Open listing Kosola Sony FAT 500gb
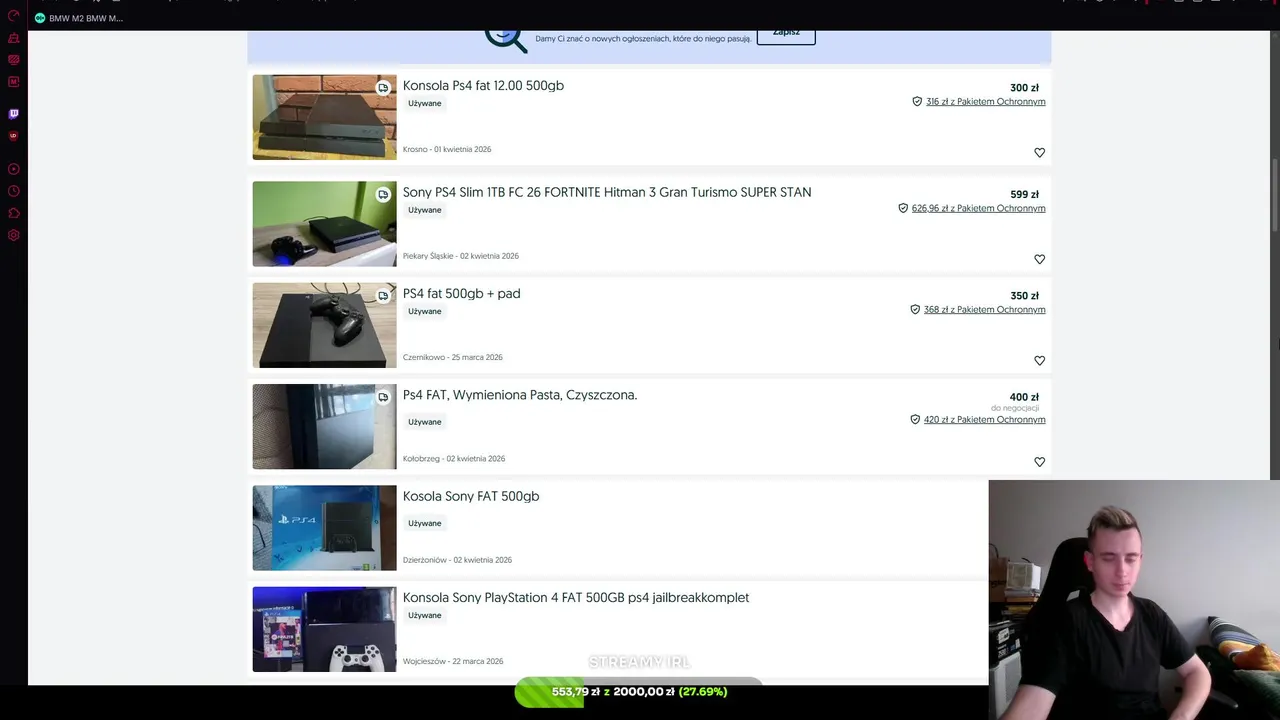 pos(471,496)
